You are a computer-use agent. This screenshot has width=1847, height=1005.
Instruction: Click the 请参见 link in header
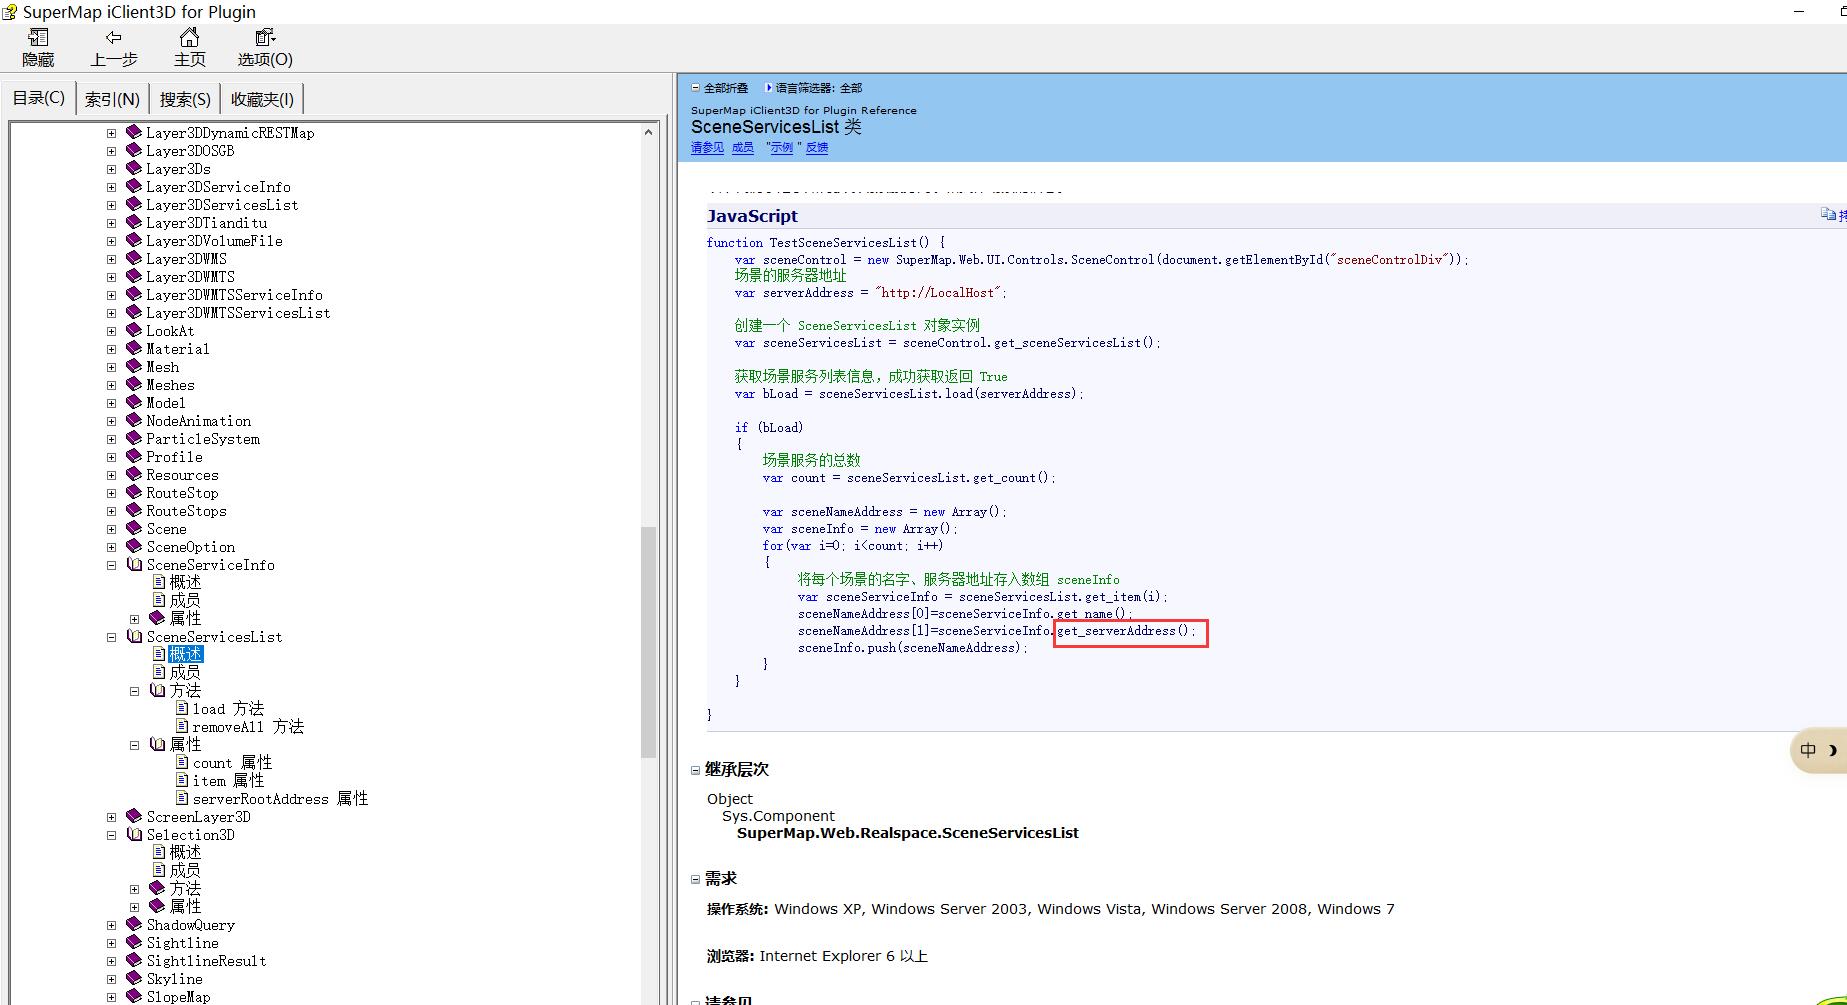707,148
